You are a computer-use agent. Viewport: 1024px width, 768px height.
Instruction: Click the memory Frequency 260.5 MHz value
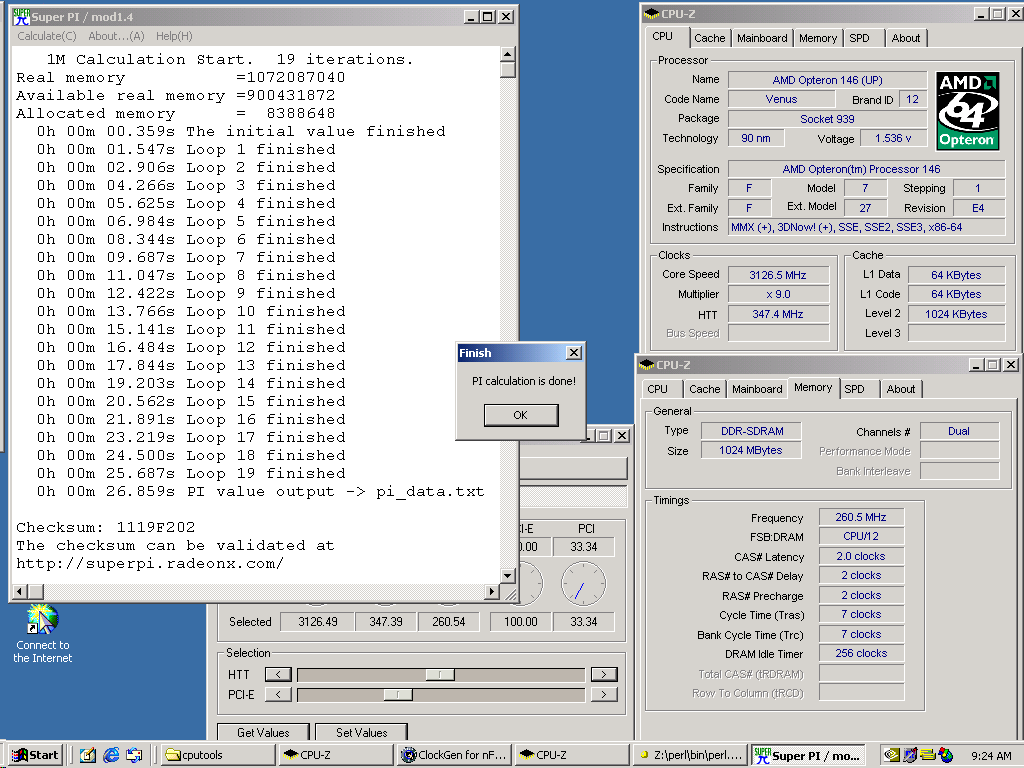click(x=861, y=517)
